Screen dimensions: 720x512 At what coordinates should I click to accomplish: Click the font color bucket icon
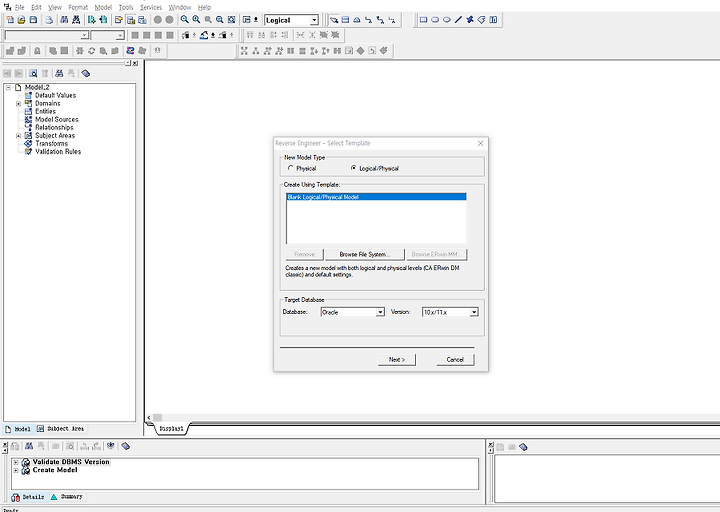tap(204, 35)
